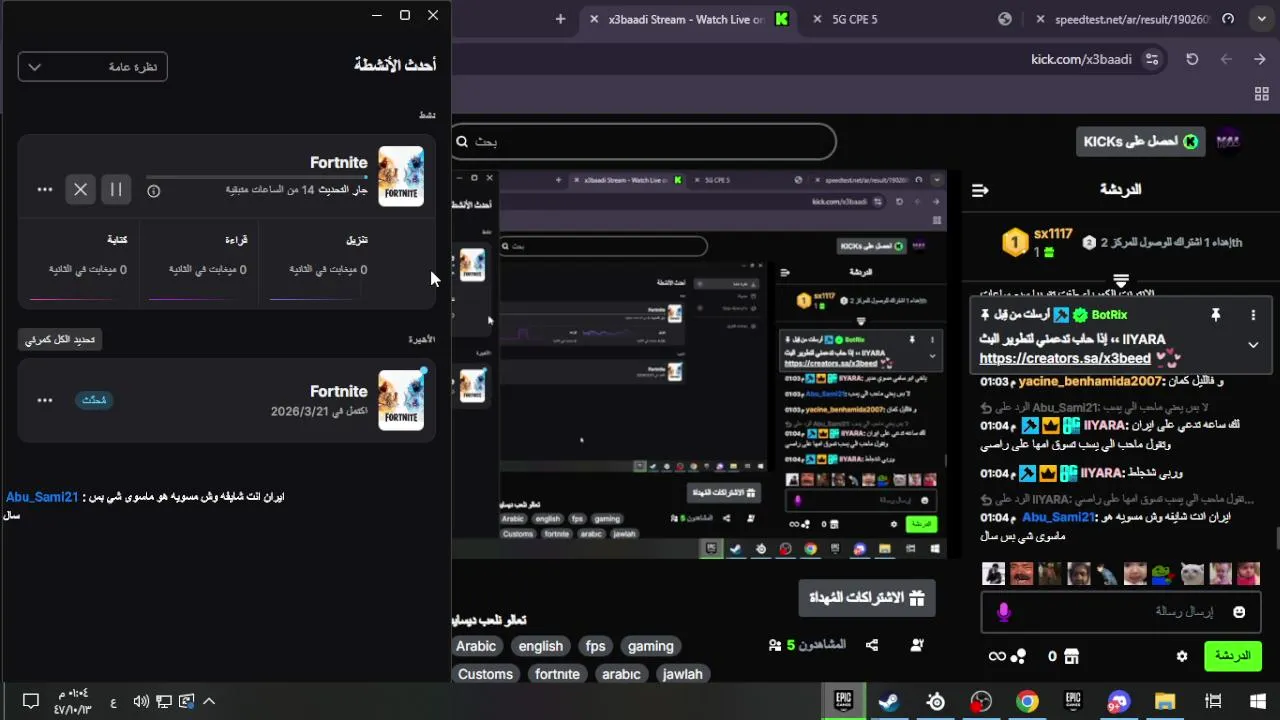The width and height of the screenshot is (1280, 720).
Task: Expand the gift leaderboard handle
Action: 1121,281
